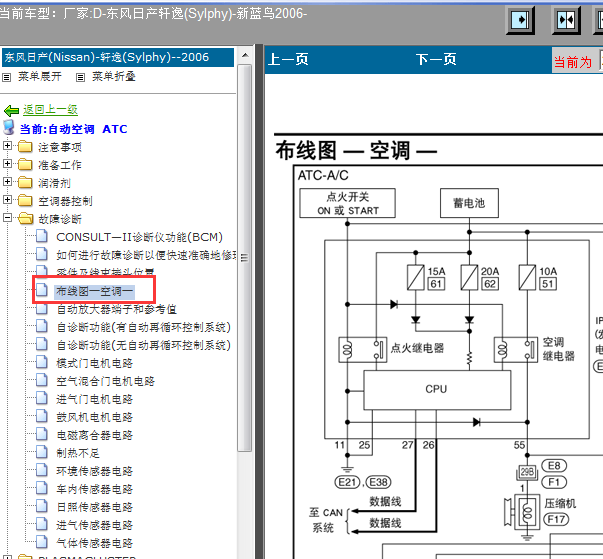The image size is (603, 559).
Task: Click the page icon beside 电磁离合器电路
Action: (42, 434)
